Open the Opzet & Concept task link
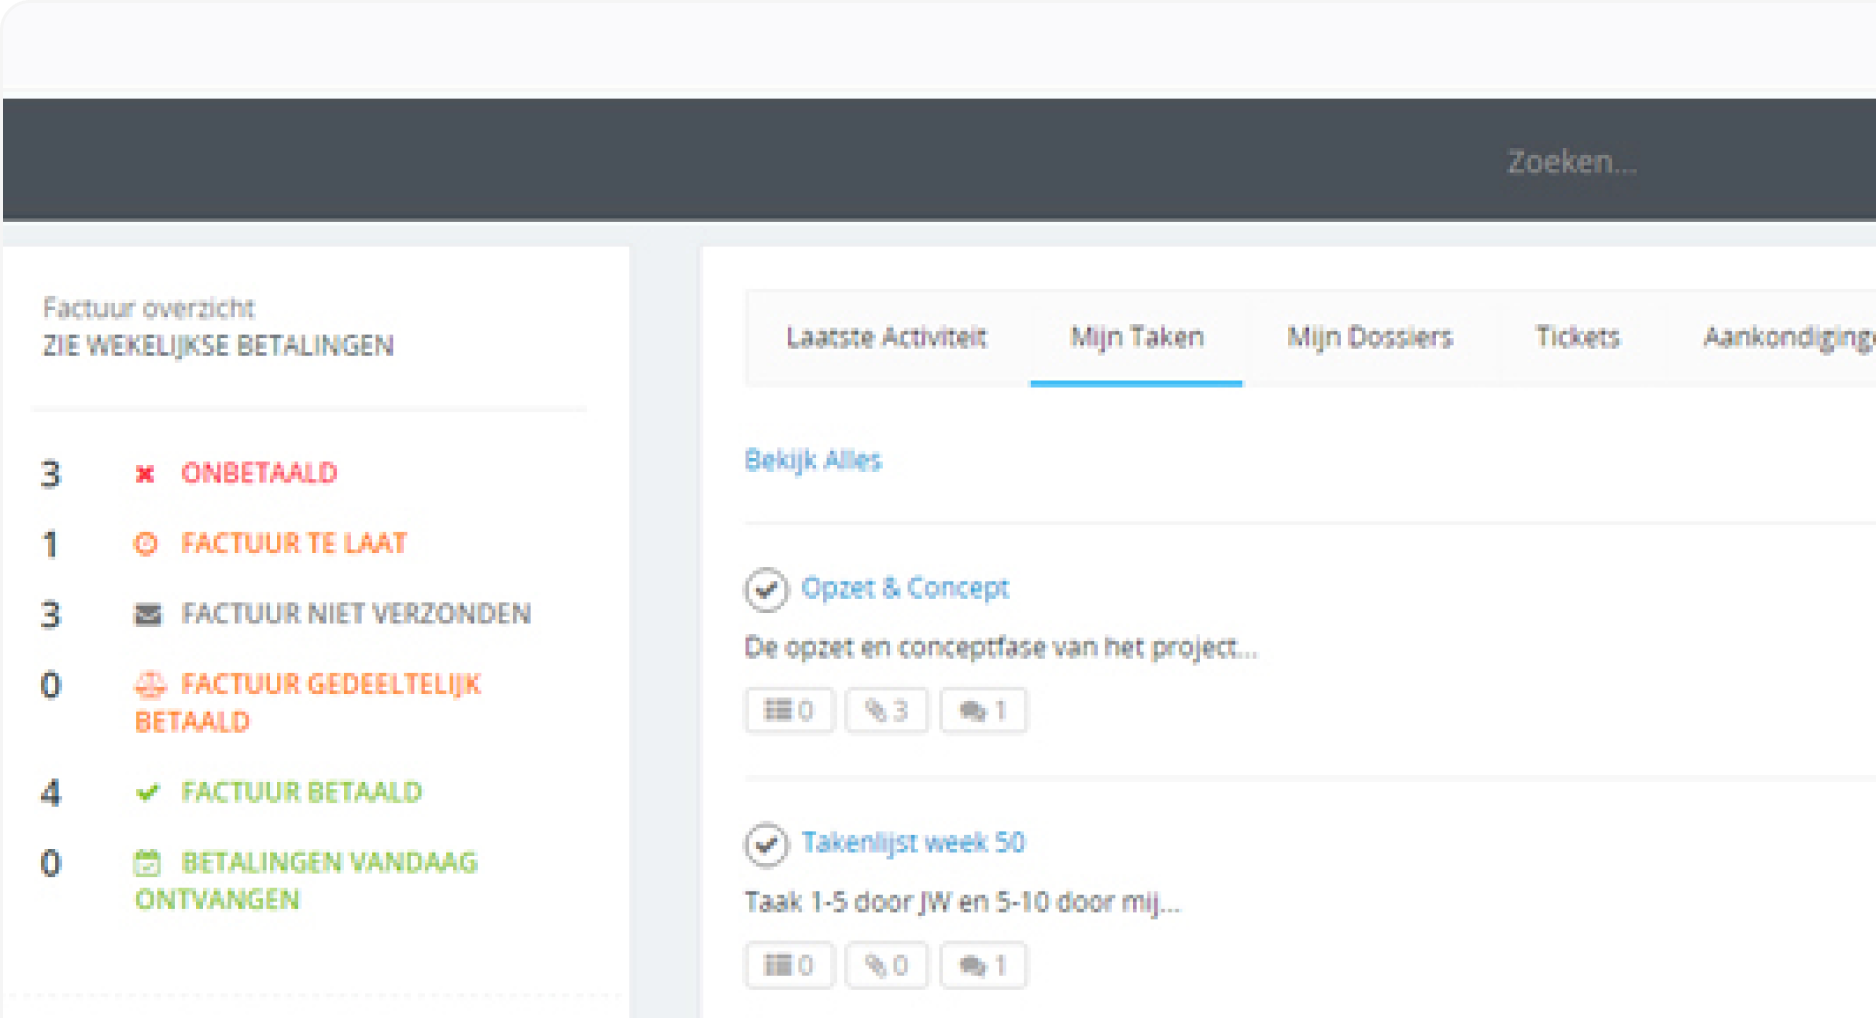This screenshot has height=1018, width=1876. pos(905,588)
